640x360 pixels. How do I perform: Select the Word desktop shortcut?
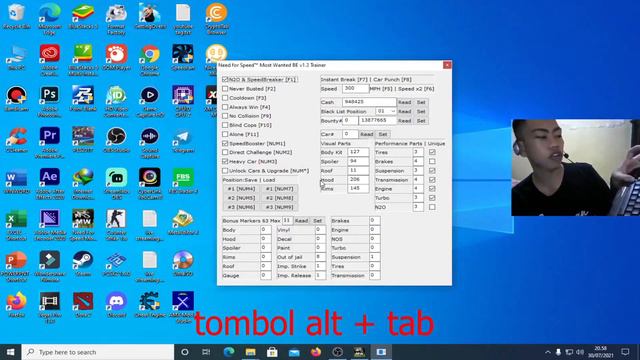16,181
